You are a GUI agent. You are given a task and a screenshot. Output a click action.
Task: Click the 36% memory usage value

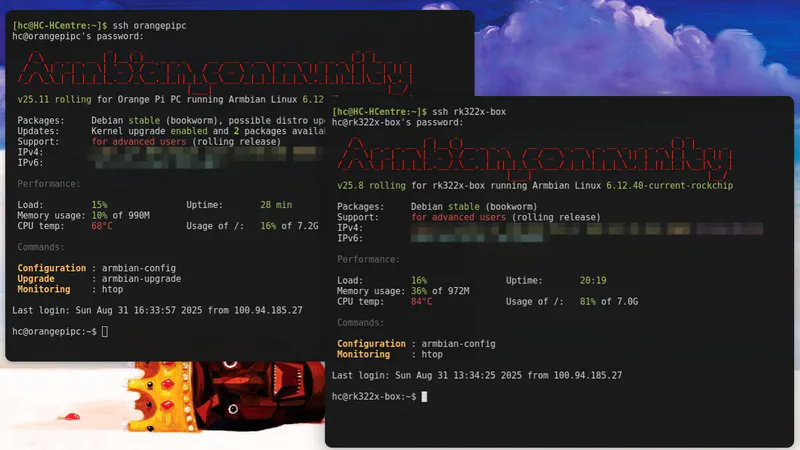[x=419, y=291]
